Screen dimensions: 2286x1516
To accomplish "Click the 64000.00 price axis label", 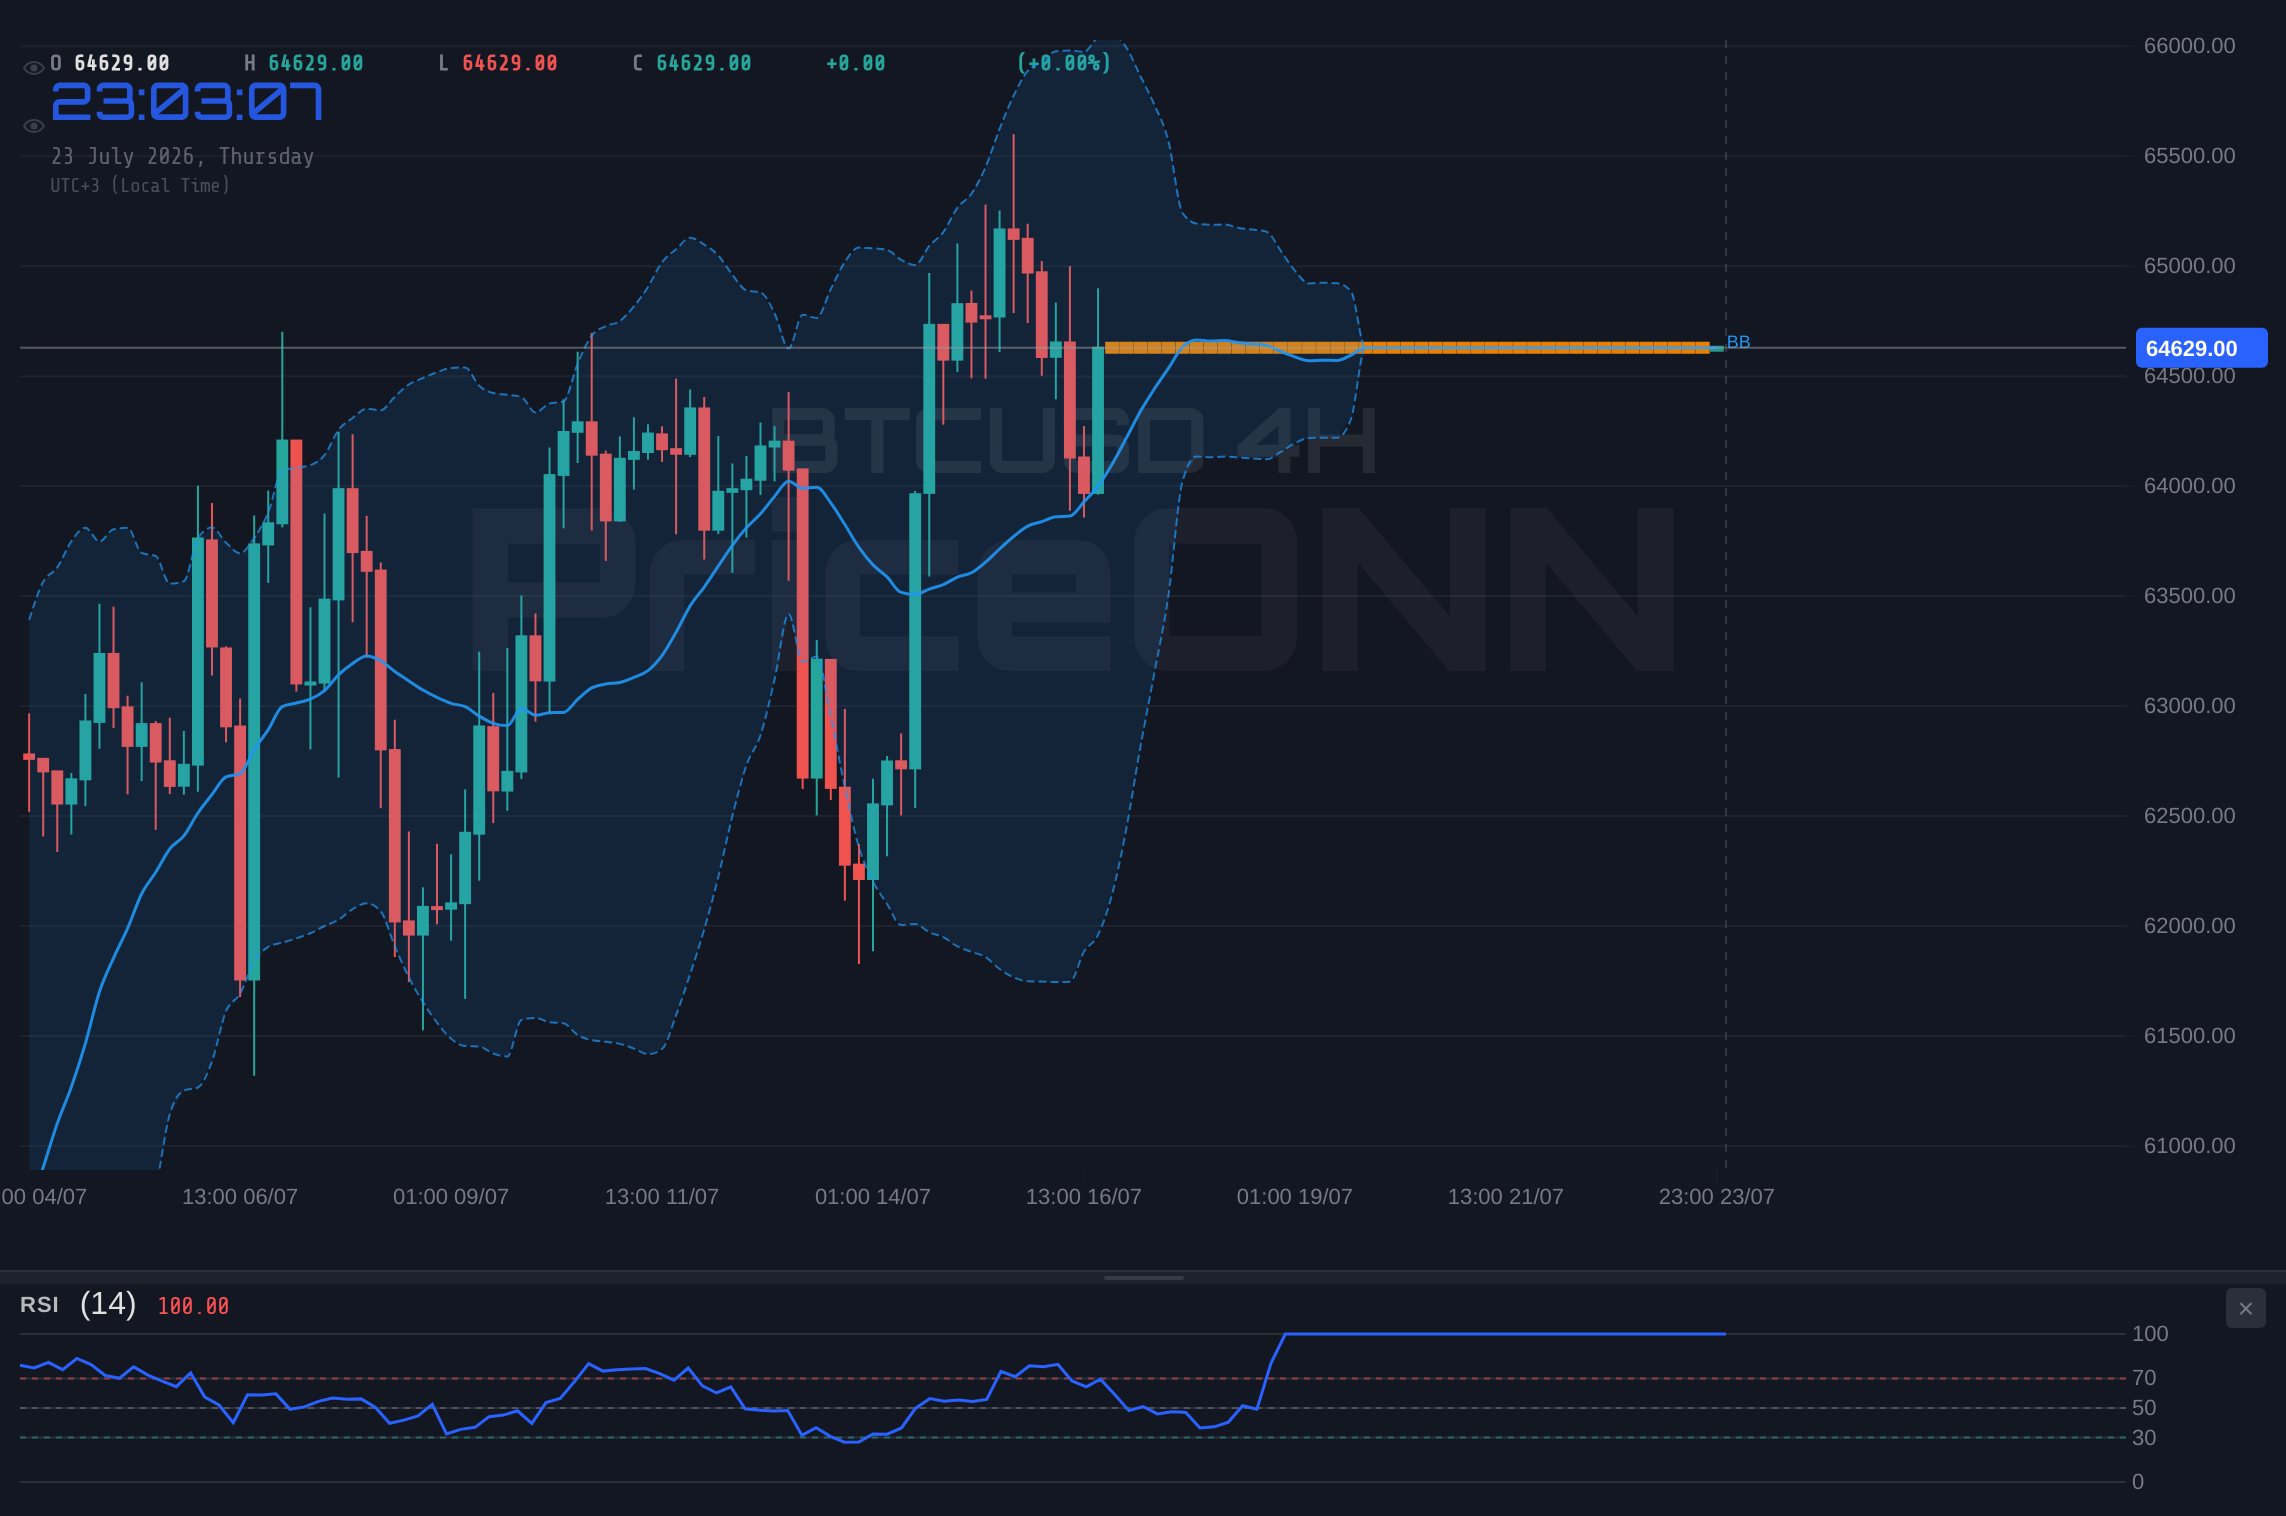I will [2189, 486].
